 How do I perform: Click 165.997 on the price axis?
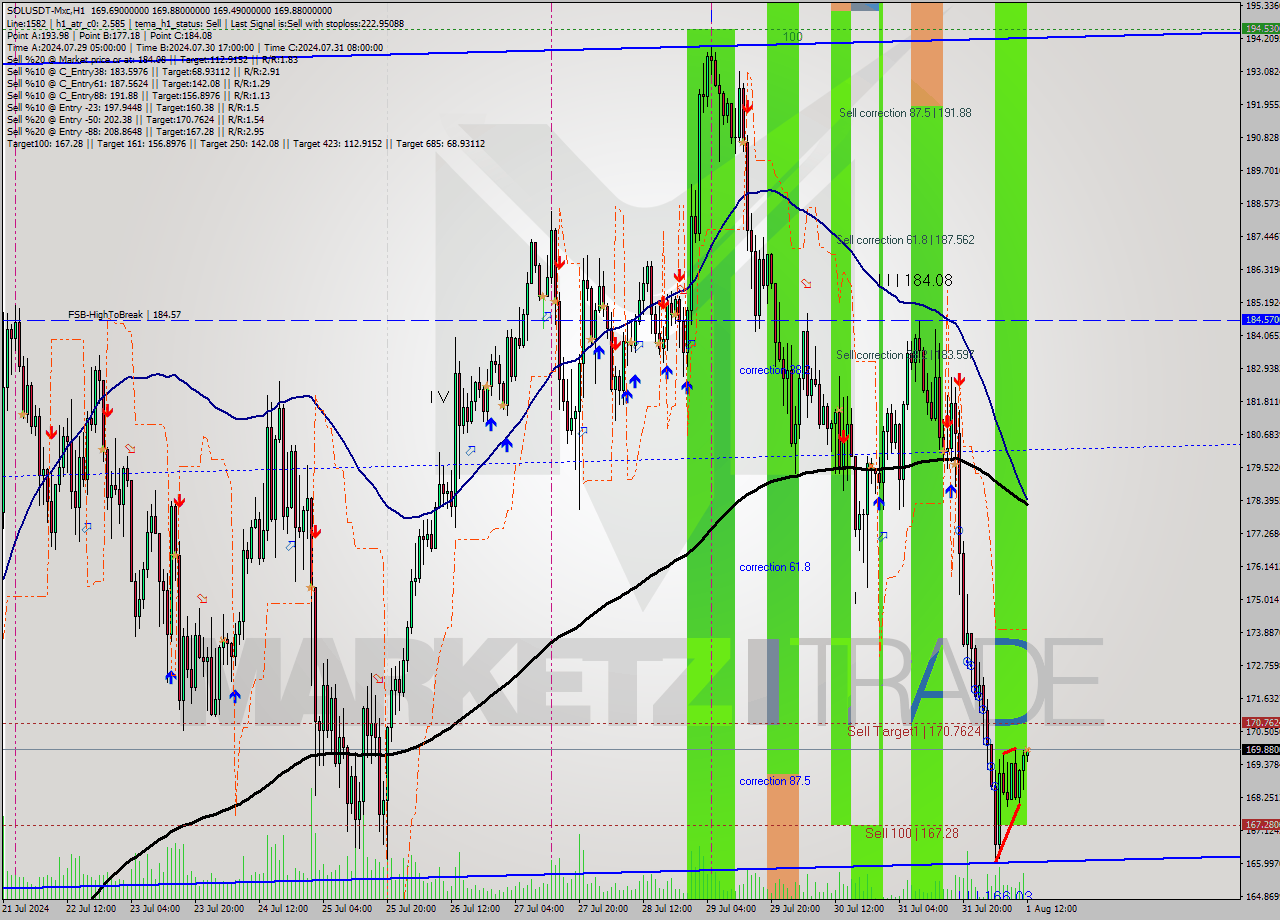[x=1262, y=864]
